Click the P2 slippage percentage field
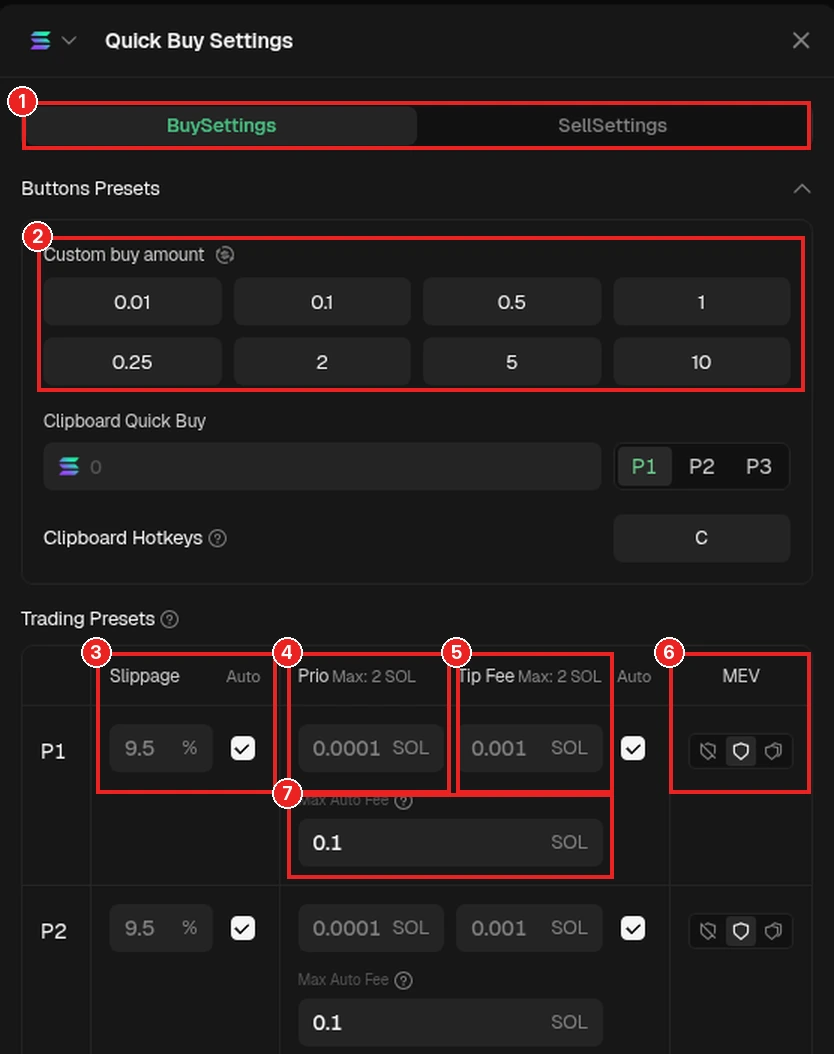 tap(161, 928)
